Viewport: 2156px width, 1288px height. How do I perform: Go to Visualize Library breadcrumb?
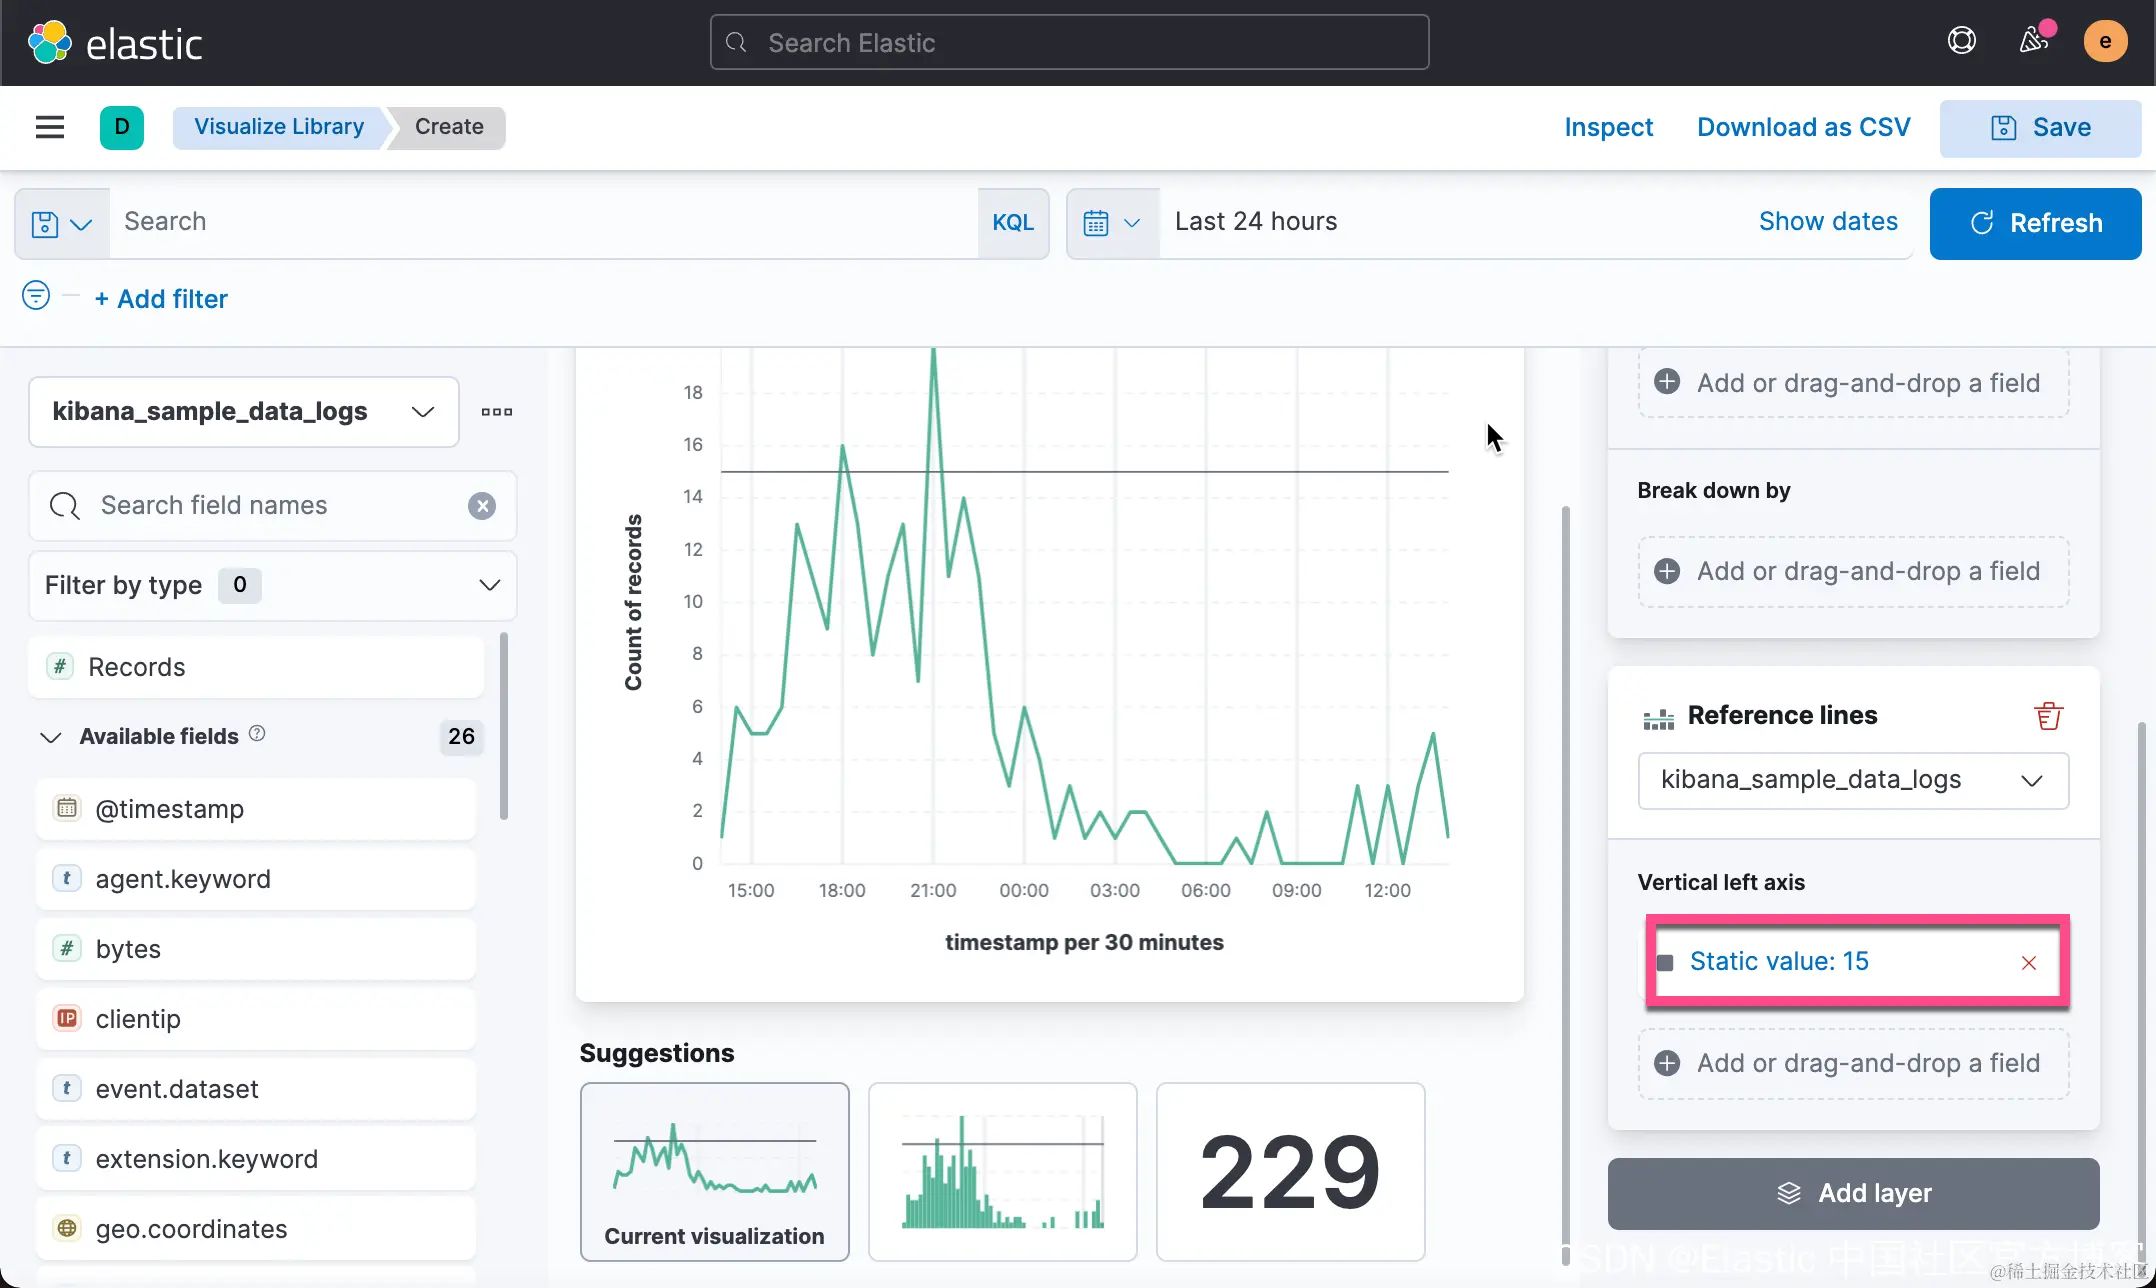click(x=279, y=127)
